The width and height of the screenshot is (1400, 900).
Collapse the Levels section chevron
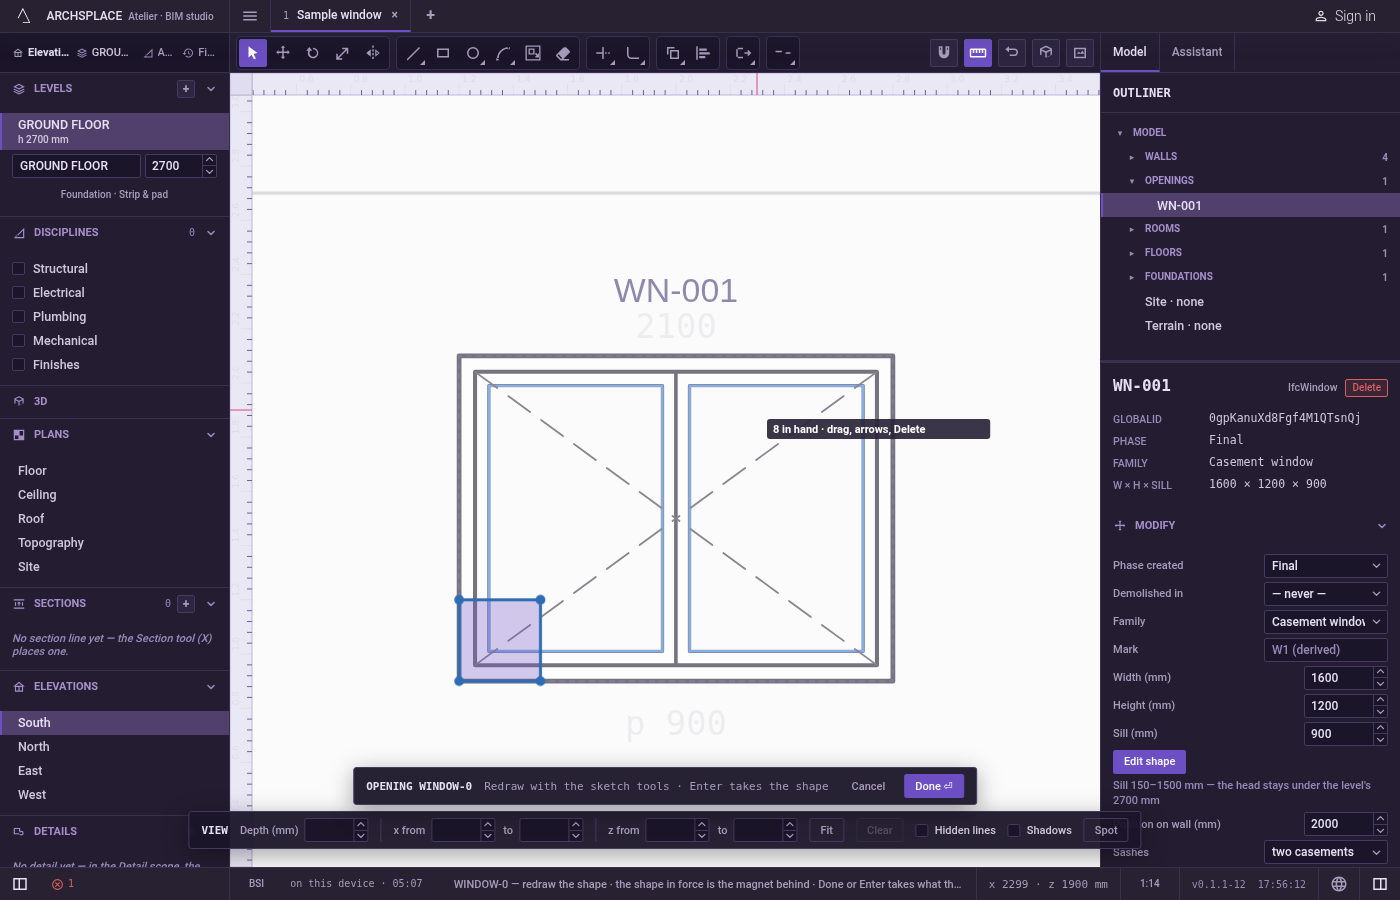[211, 89]
